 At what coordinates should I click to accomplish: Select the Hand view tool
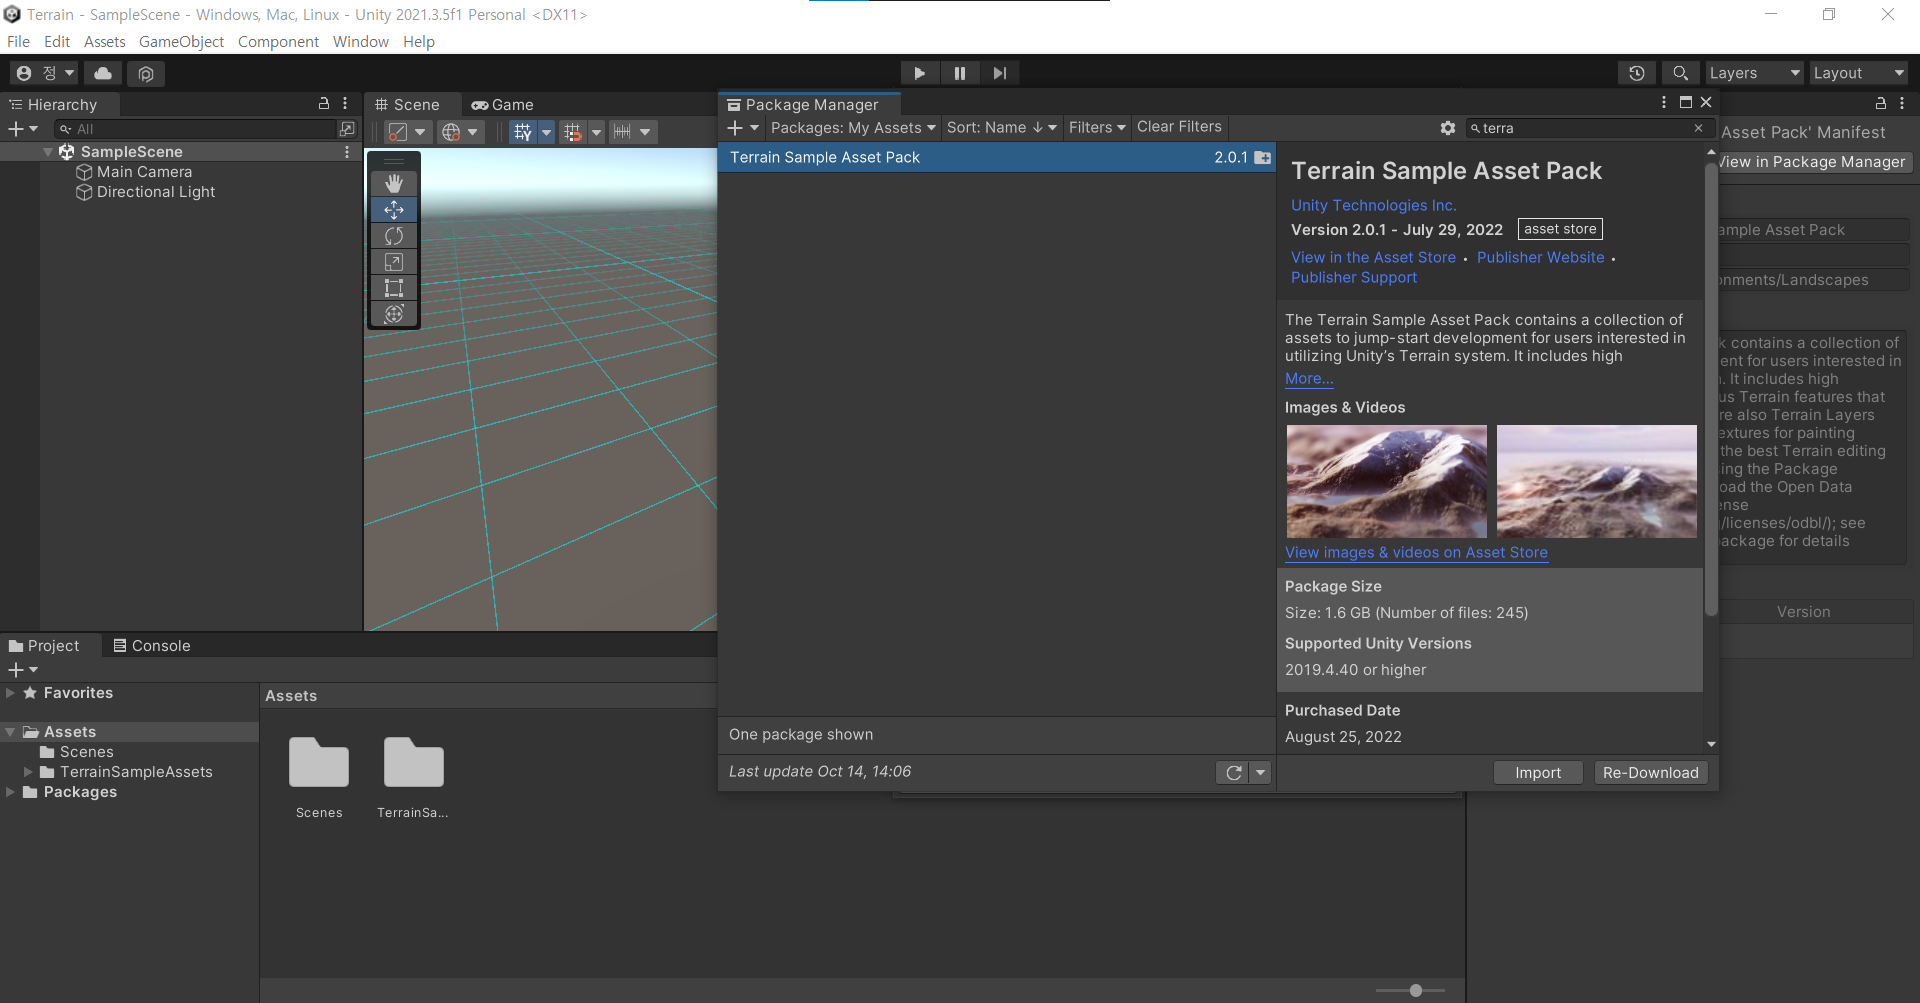point(394,183)
